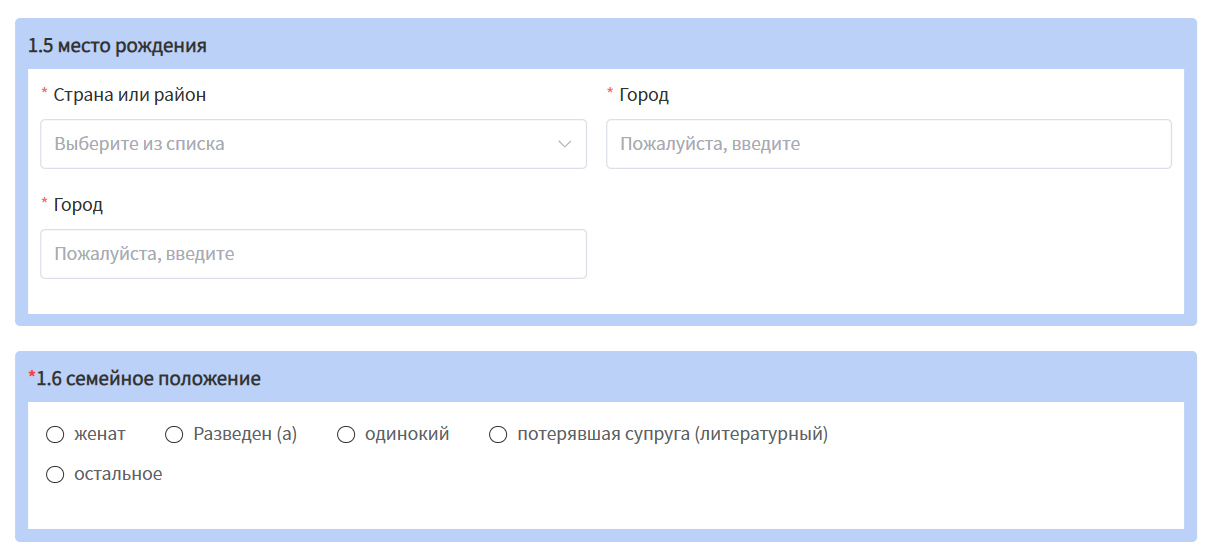
Task: Click the 'Выберите из списка' placeholder text
Action: click(139, 144)
